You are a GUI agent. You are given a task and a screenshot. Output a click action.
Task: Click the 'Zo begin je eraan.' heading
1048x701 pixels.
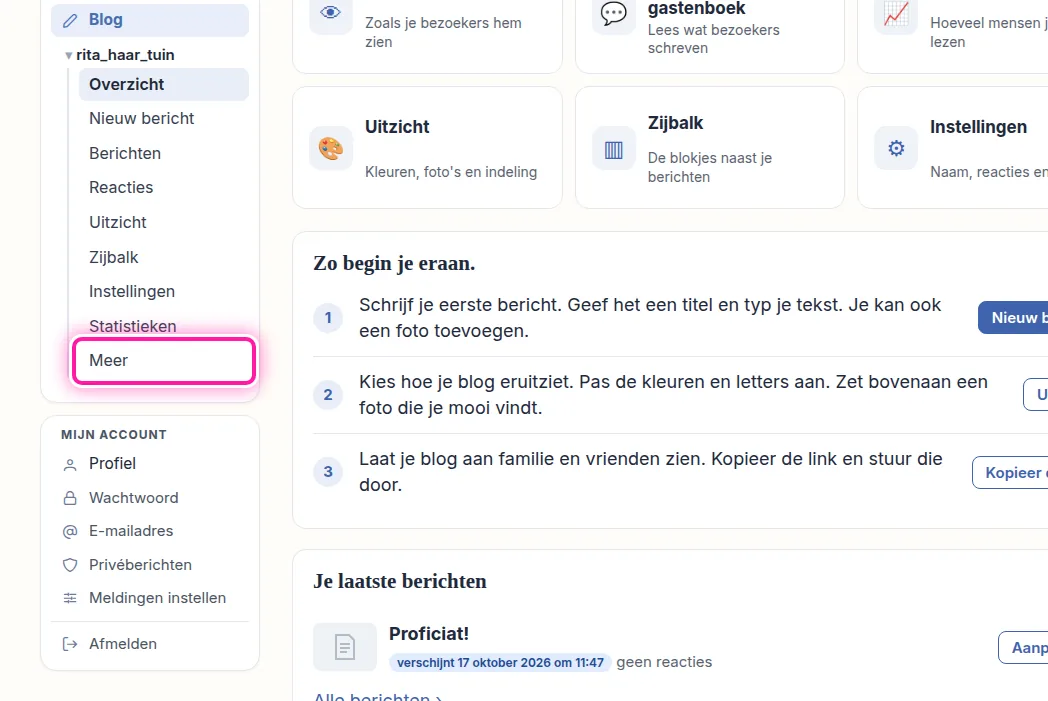tap(394, 263)
